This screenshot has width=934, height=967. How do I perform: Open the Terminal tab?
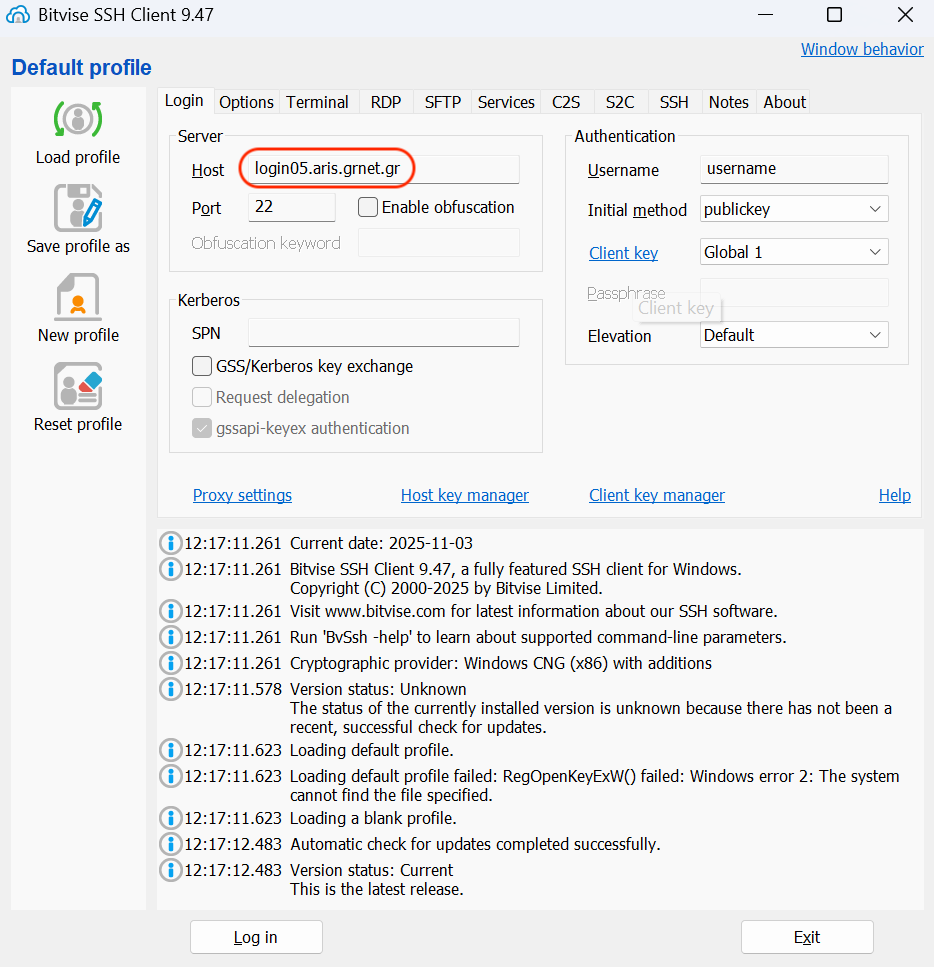[317, 102]
